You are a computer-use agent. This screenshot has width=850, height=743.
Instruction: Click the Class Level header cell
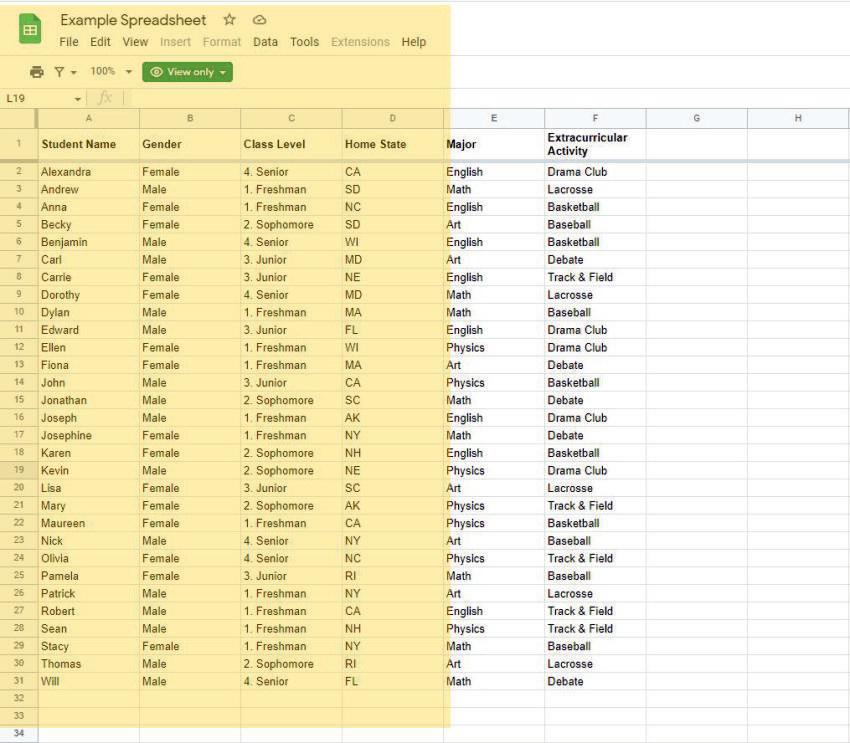coord(291,144)
